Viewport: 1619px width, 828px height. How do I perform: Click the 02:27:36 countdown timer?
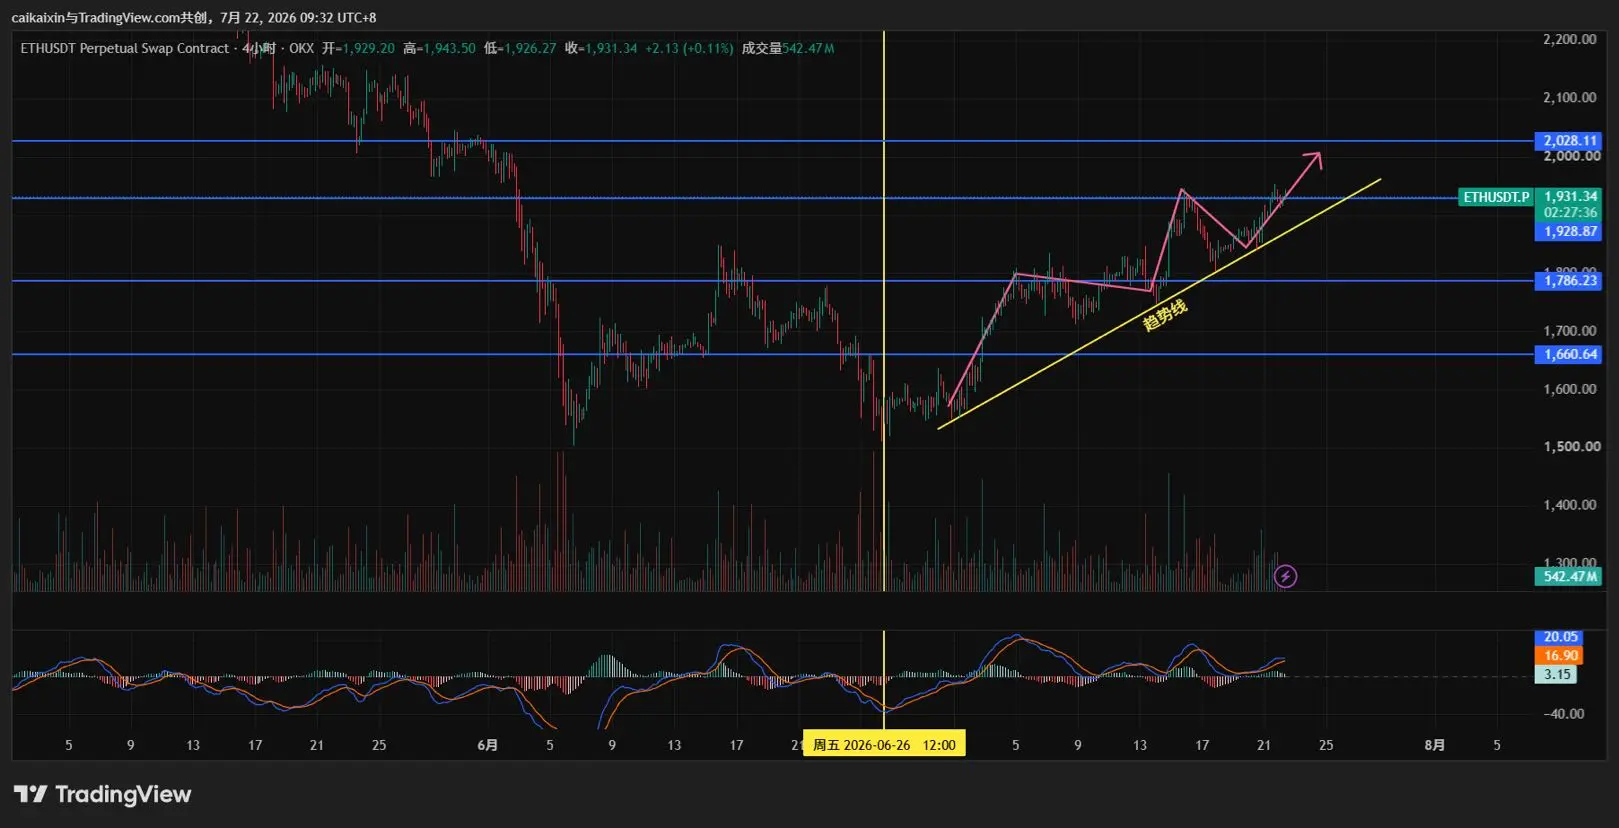1569,212
